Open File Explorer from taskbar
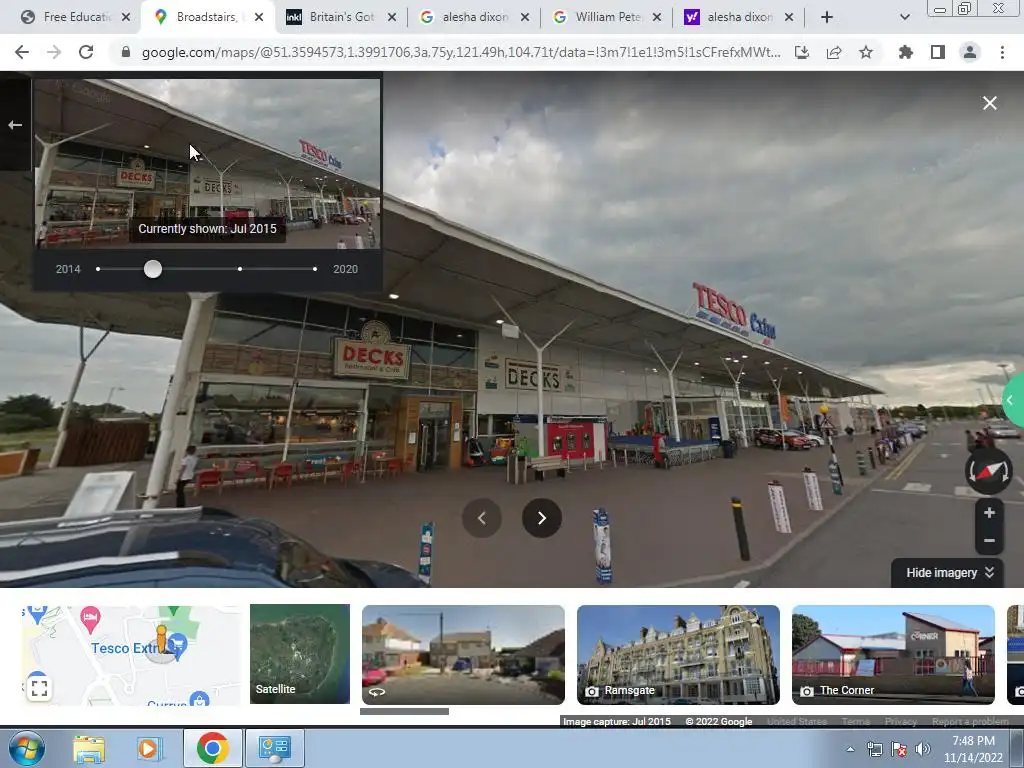 point(89,748)
